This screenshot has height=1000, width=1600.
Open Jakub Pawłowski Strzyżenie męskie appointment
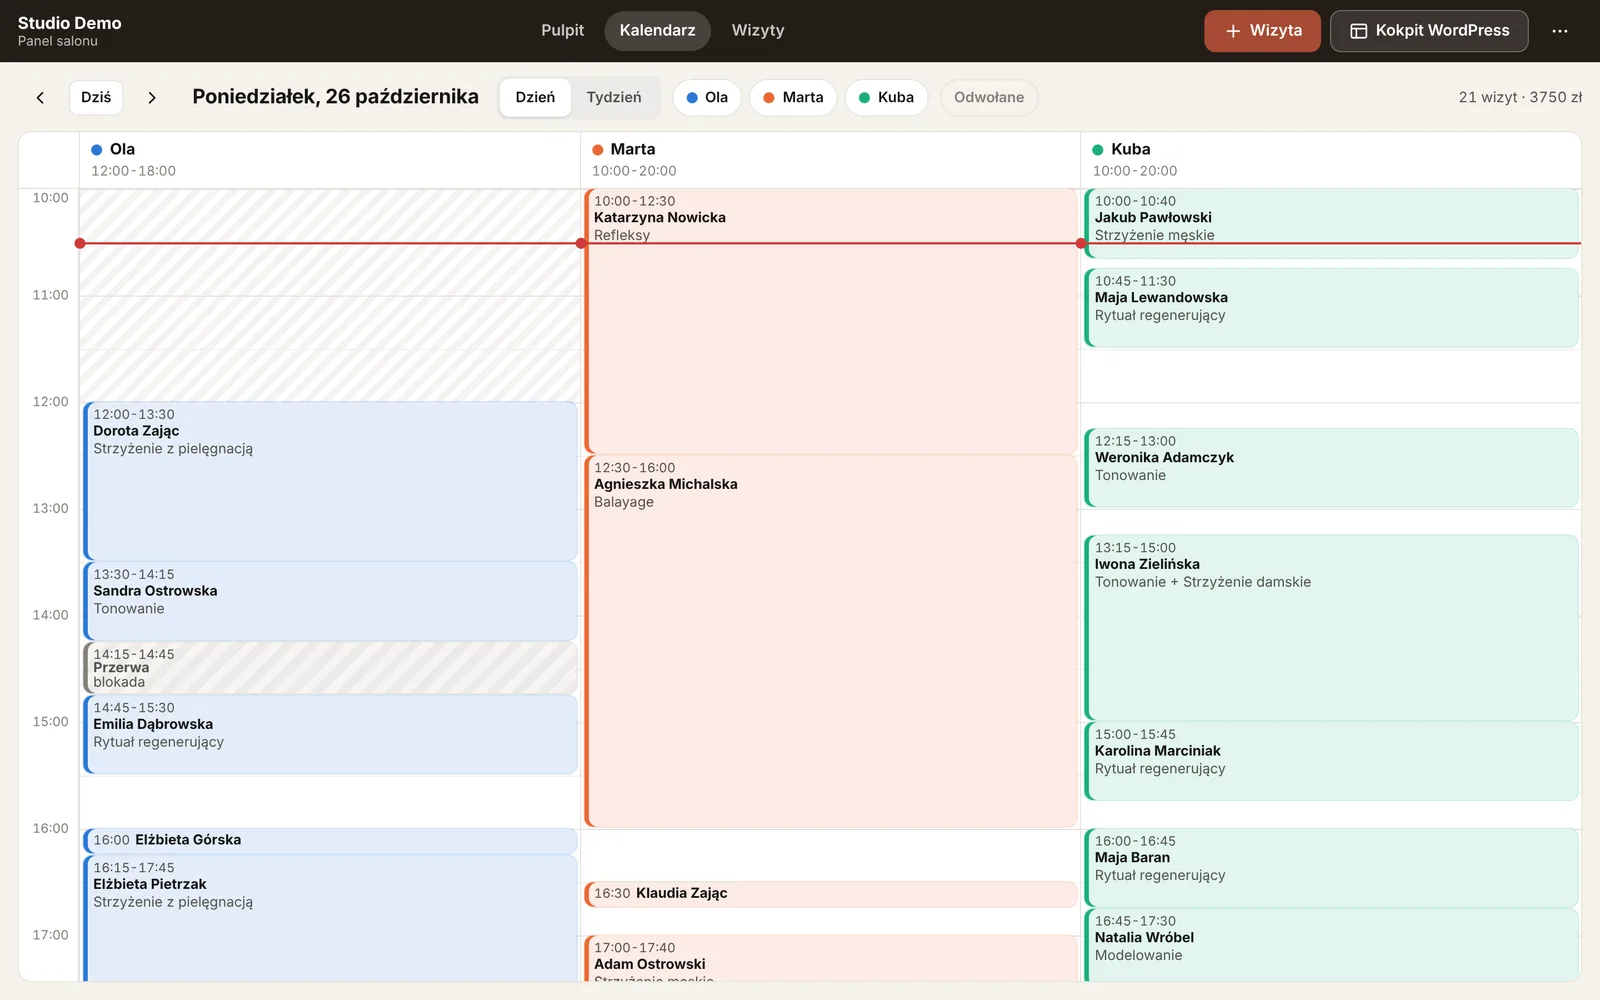(x=1332, y=223)
